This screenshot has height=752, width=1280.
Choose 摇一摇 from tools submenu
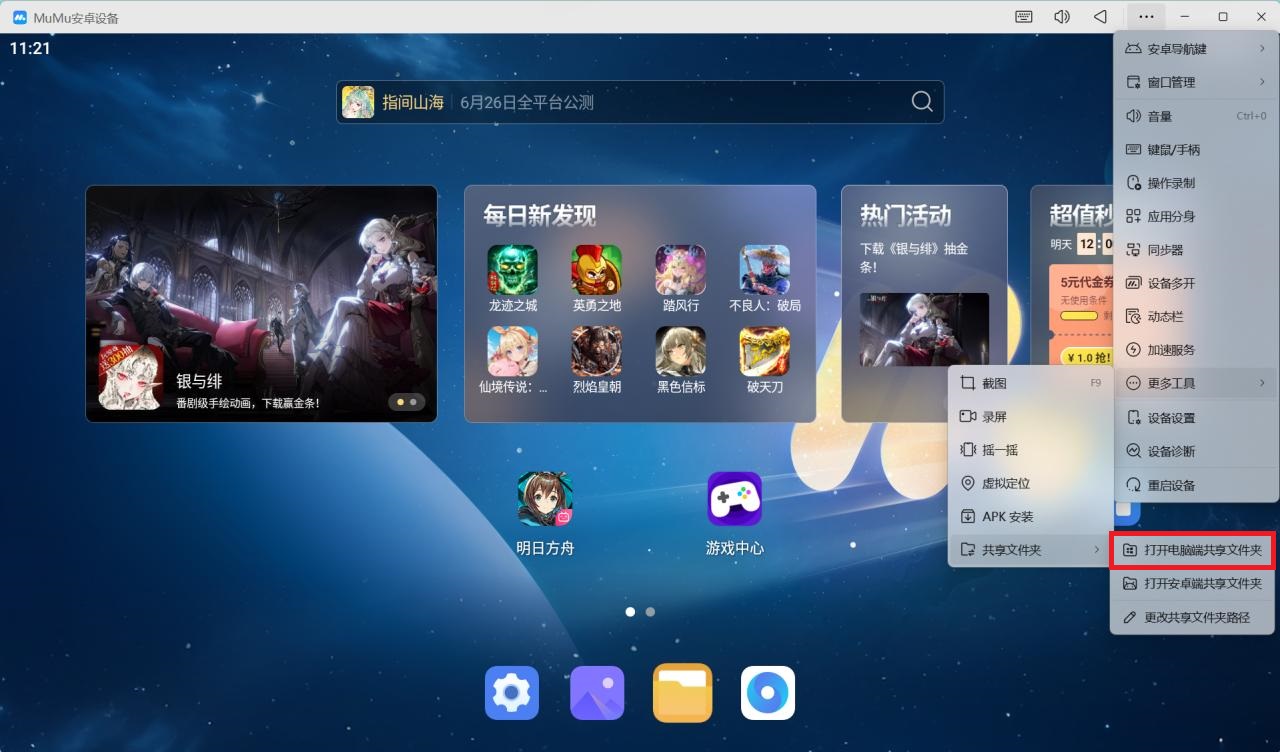point(1030,450)
